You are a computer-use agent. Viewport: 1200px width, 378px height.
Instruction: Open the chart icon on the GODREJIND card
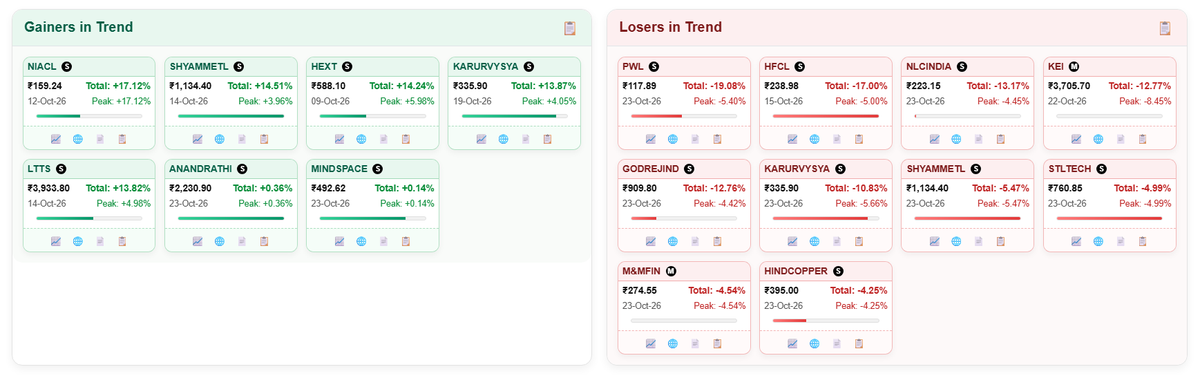tap(651, 241)
